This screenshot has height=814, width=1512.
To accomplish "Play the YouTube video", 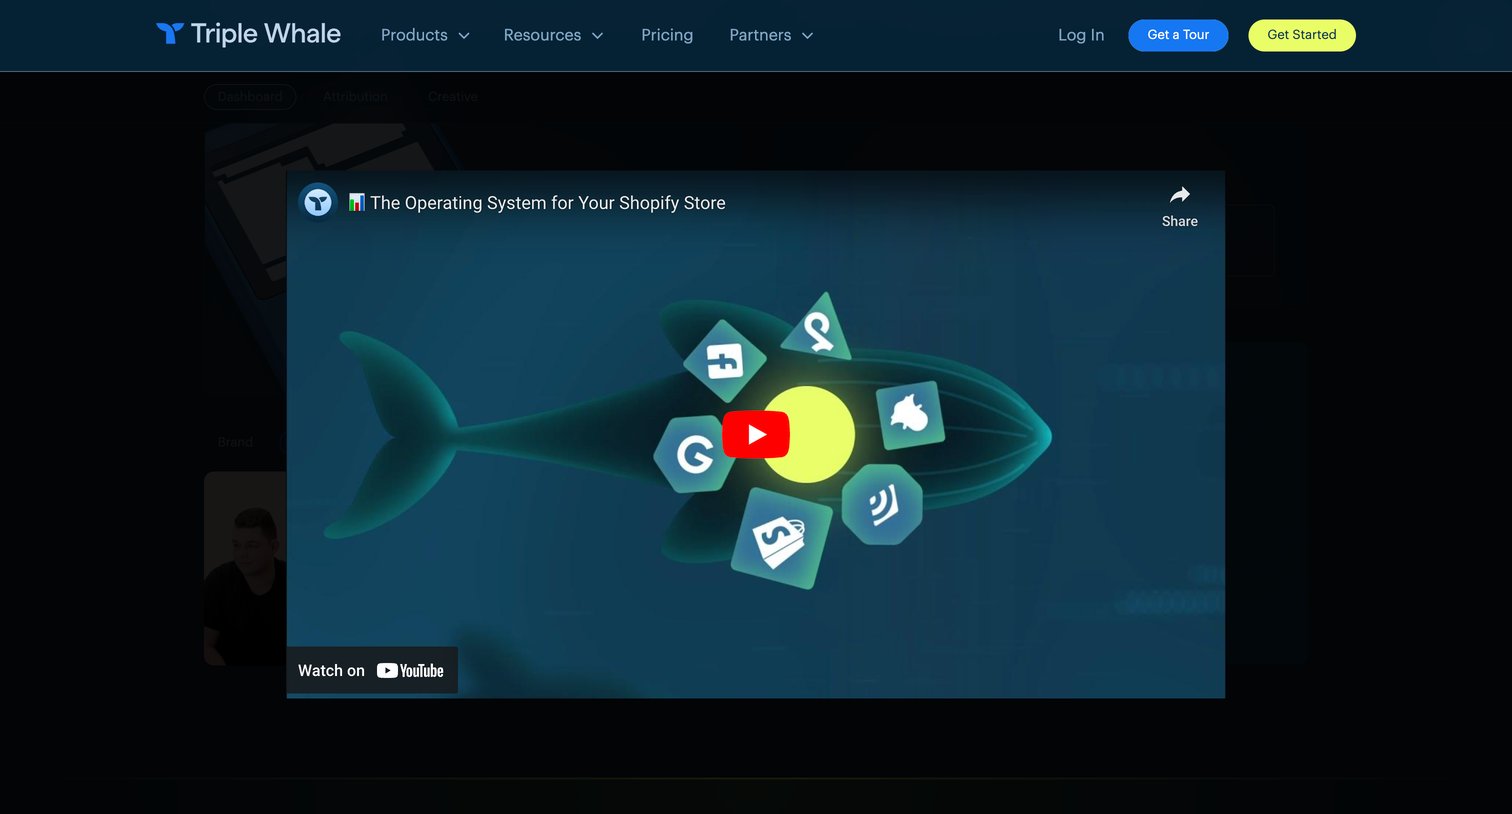I will [756, 434].
